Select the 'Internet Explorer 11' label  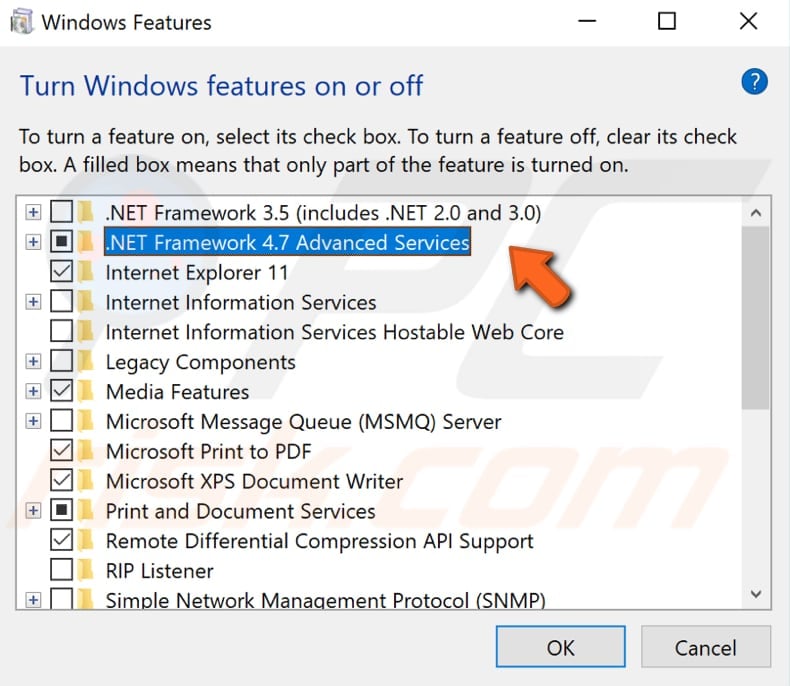click(197, 272)
